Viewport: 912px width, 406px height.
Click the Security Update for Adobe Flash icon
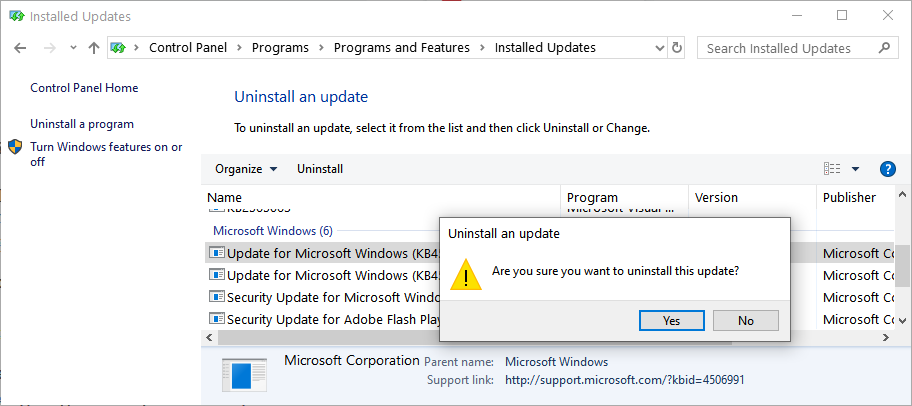pyautogui.click(x=217, y=319)
